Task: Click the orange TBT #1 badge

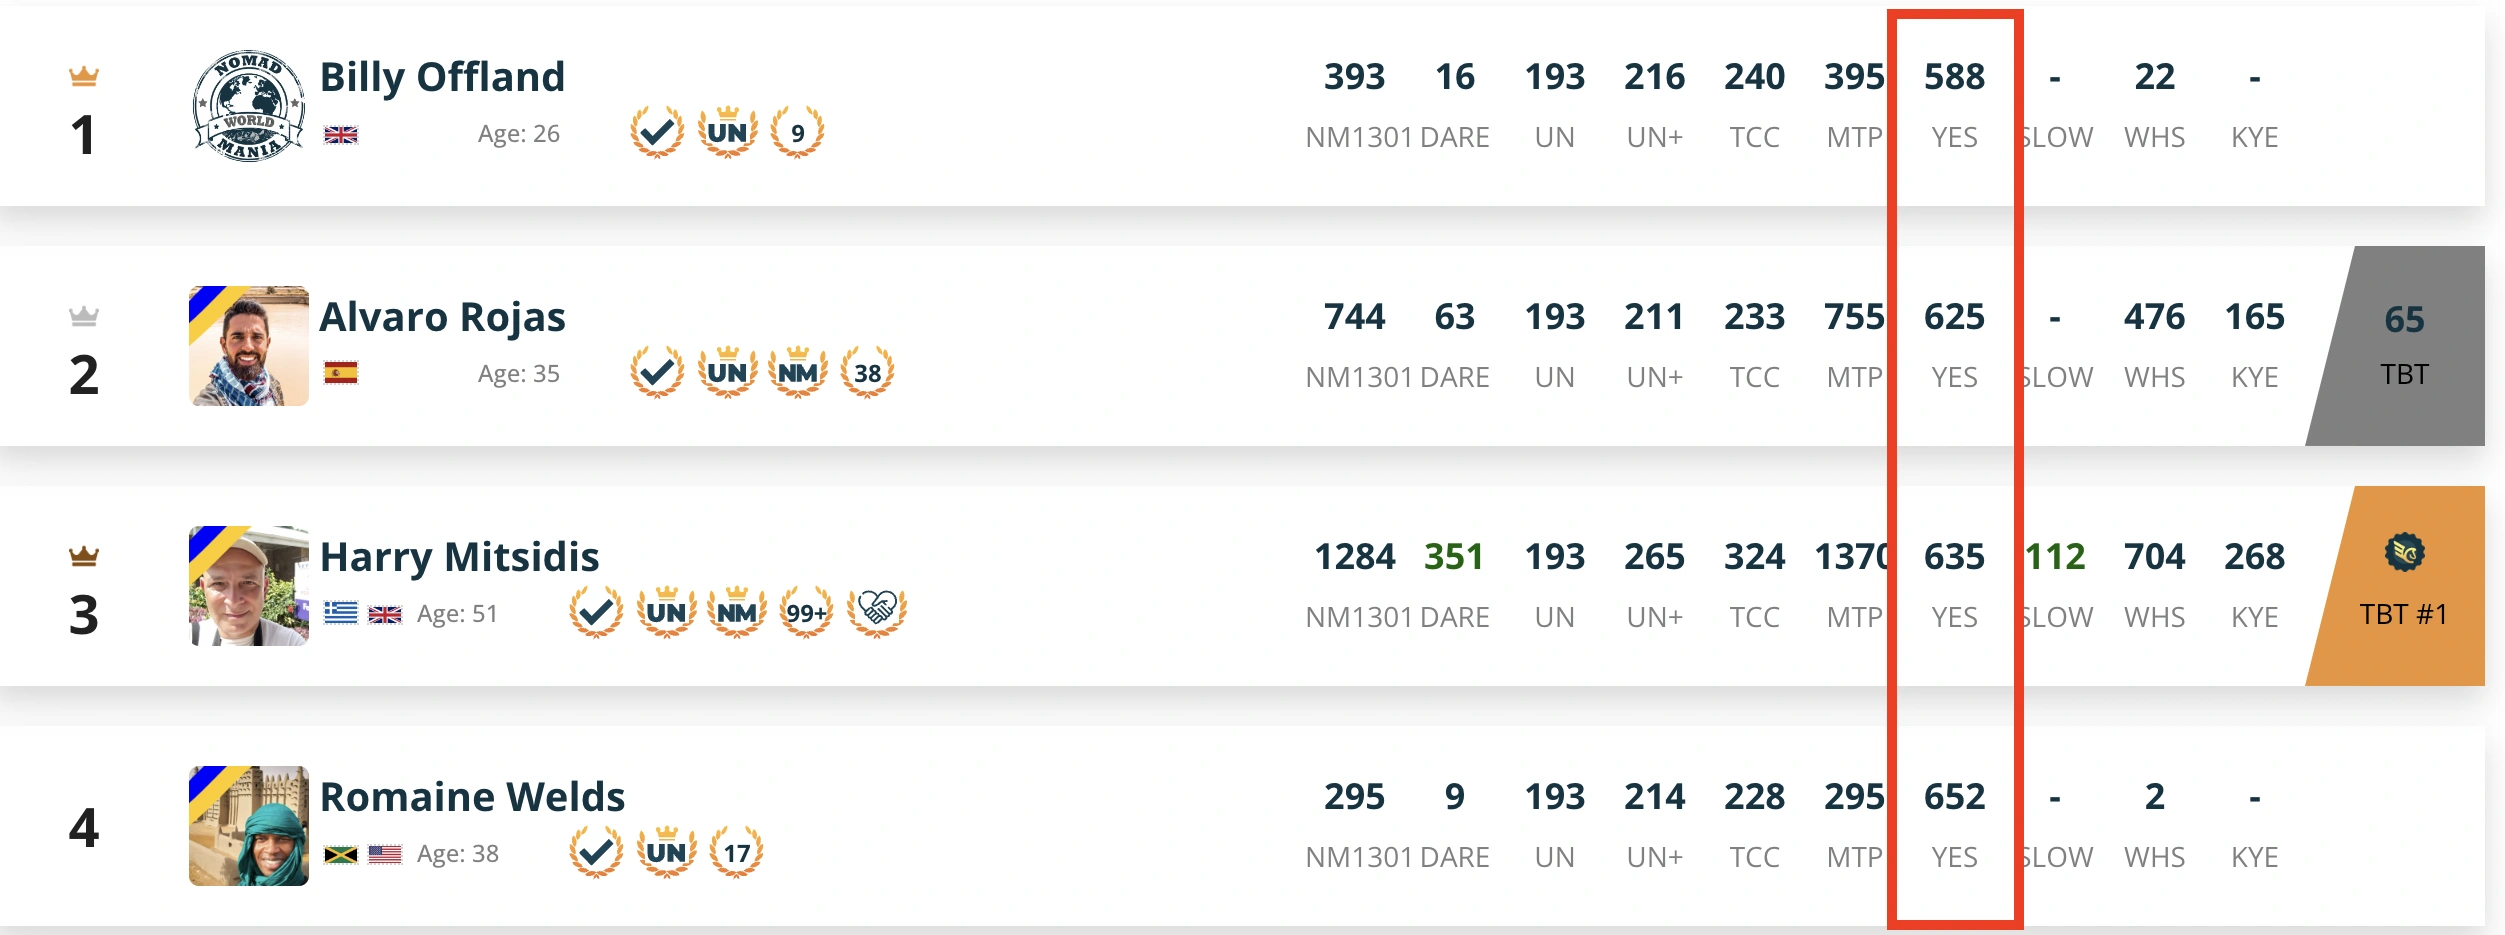Action: [x=2403, y=586]
